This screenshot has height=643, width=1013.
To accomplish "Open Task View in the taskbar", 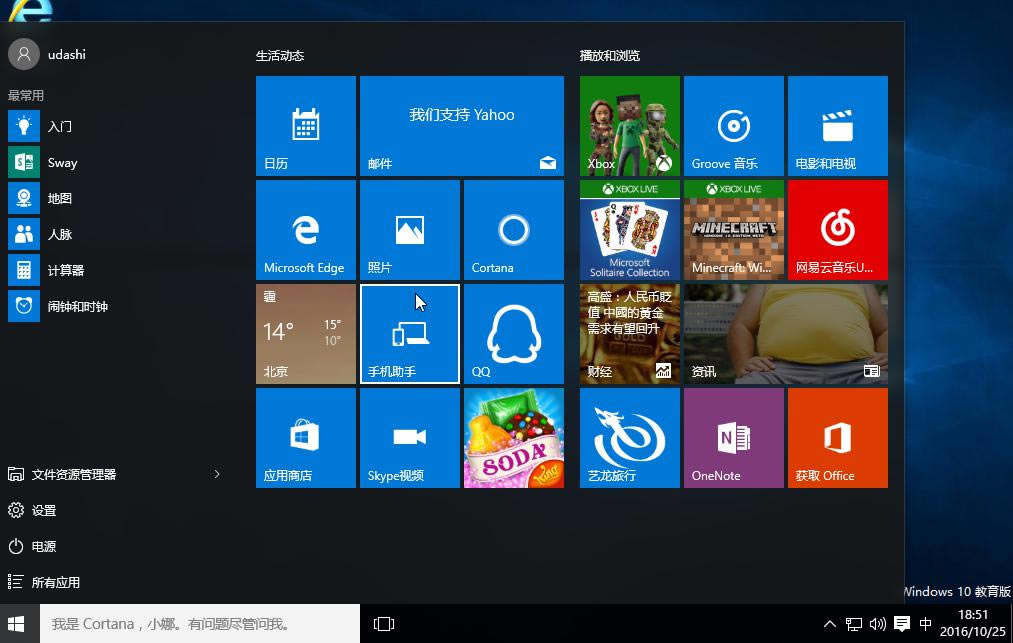I will click(384, 624).
